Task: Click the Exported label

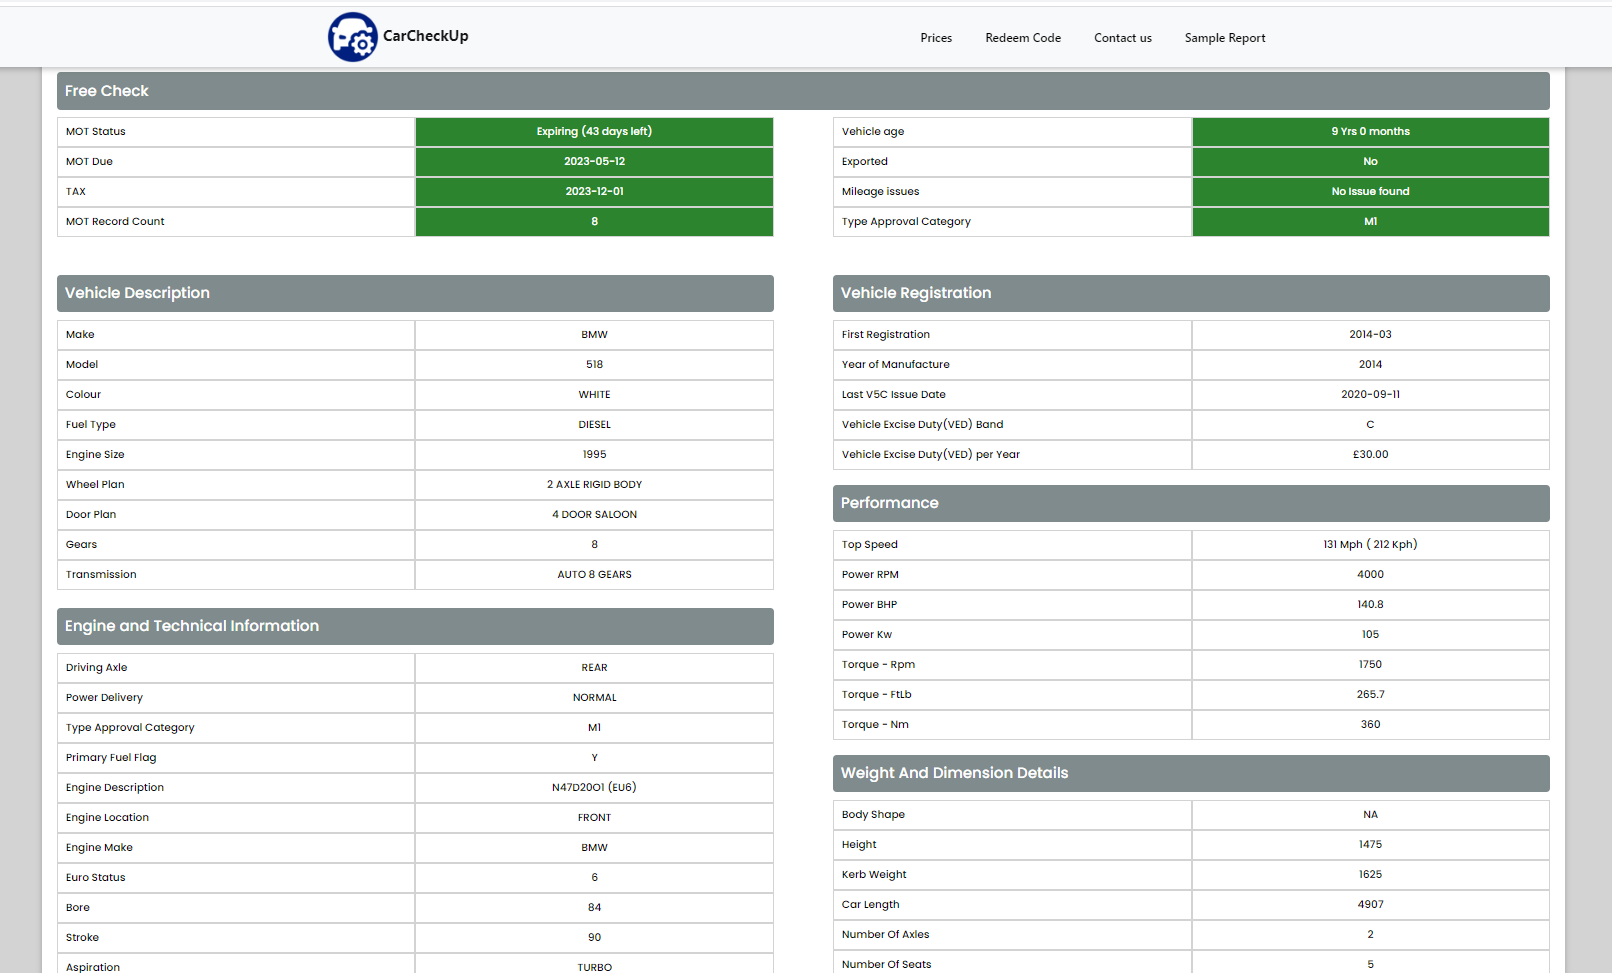Action: tap(865, 162)
